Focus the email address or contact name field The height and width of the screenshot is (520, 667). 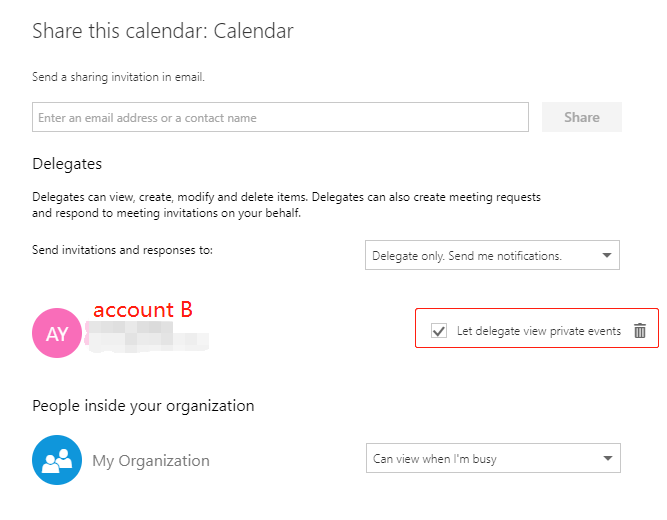pyautogui.click(x=280, y=118)
